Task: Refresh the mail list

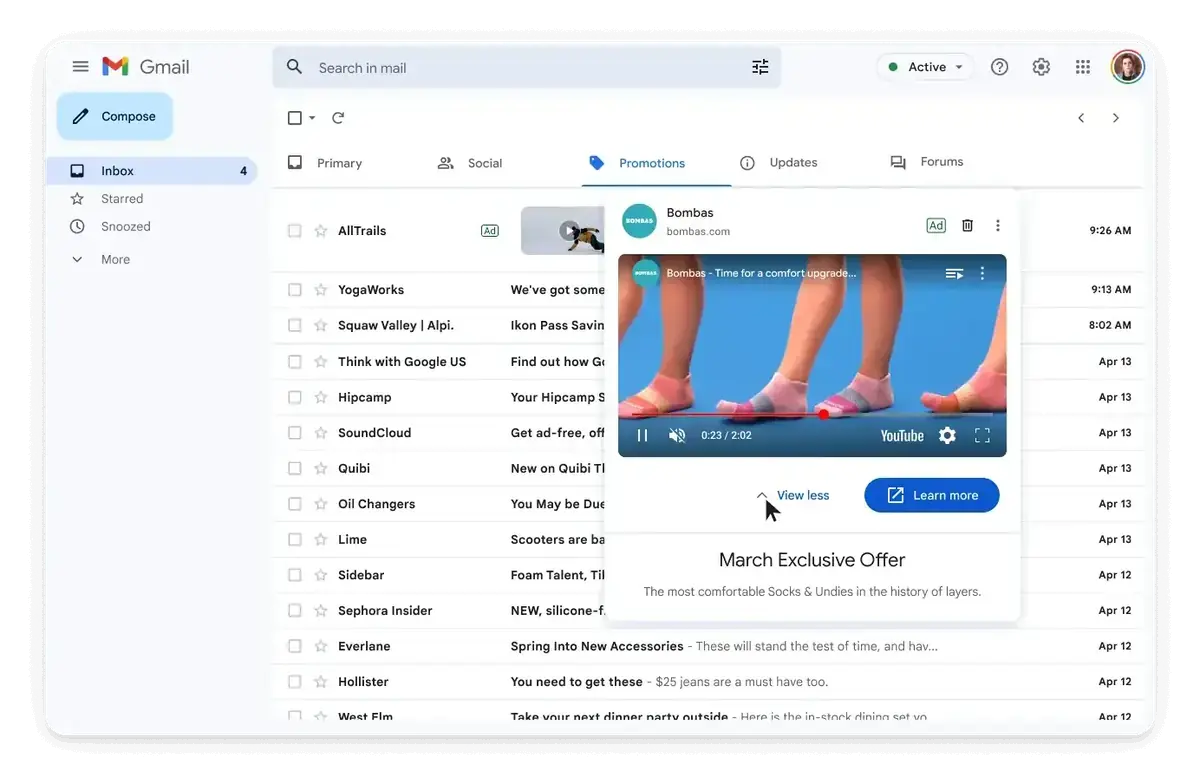Action: pos(338,118)
